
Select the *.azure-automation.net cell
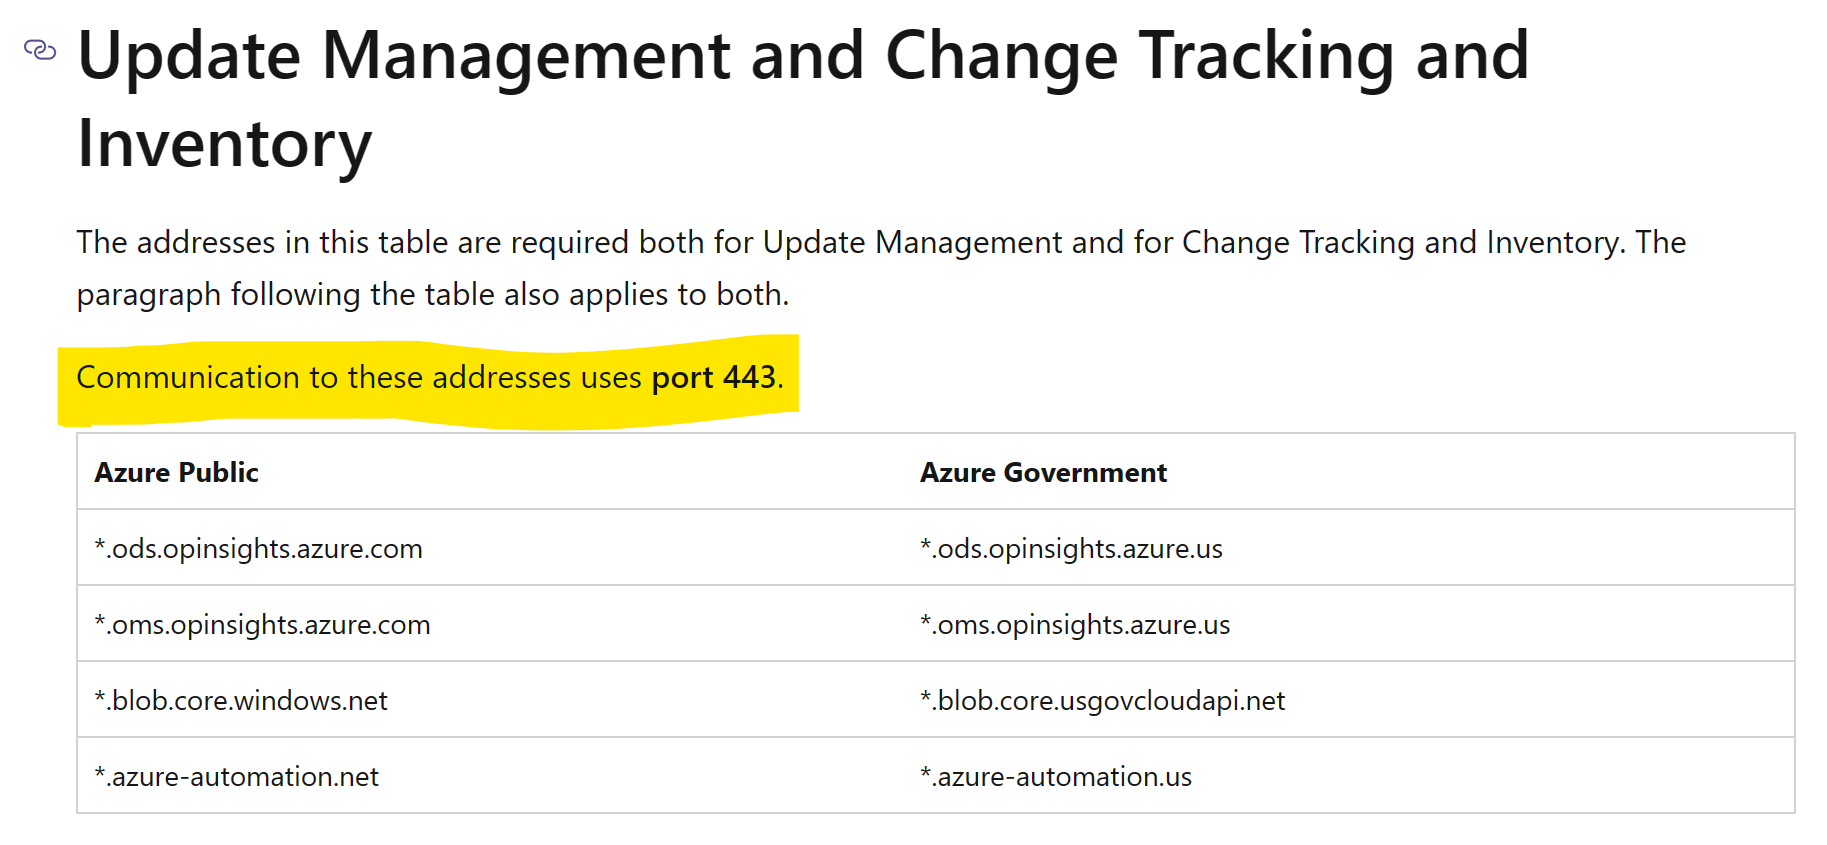point(490,776)
